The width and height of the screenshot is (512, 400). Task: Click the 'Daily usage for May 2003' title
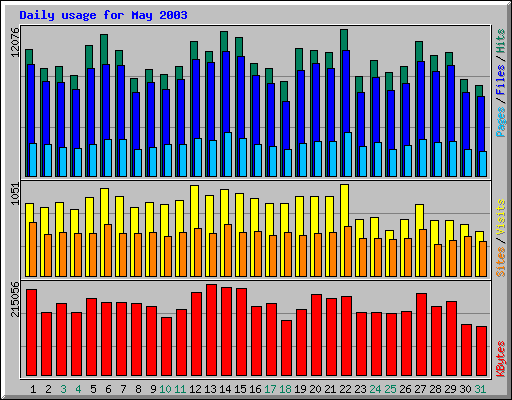coord(103,15)
